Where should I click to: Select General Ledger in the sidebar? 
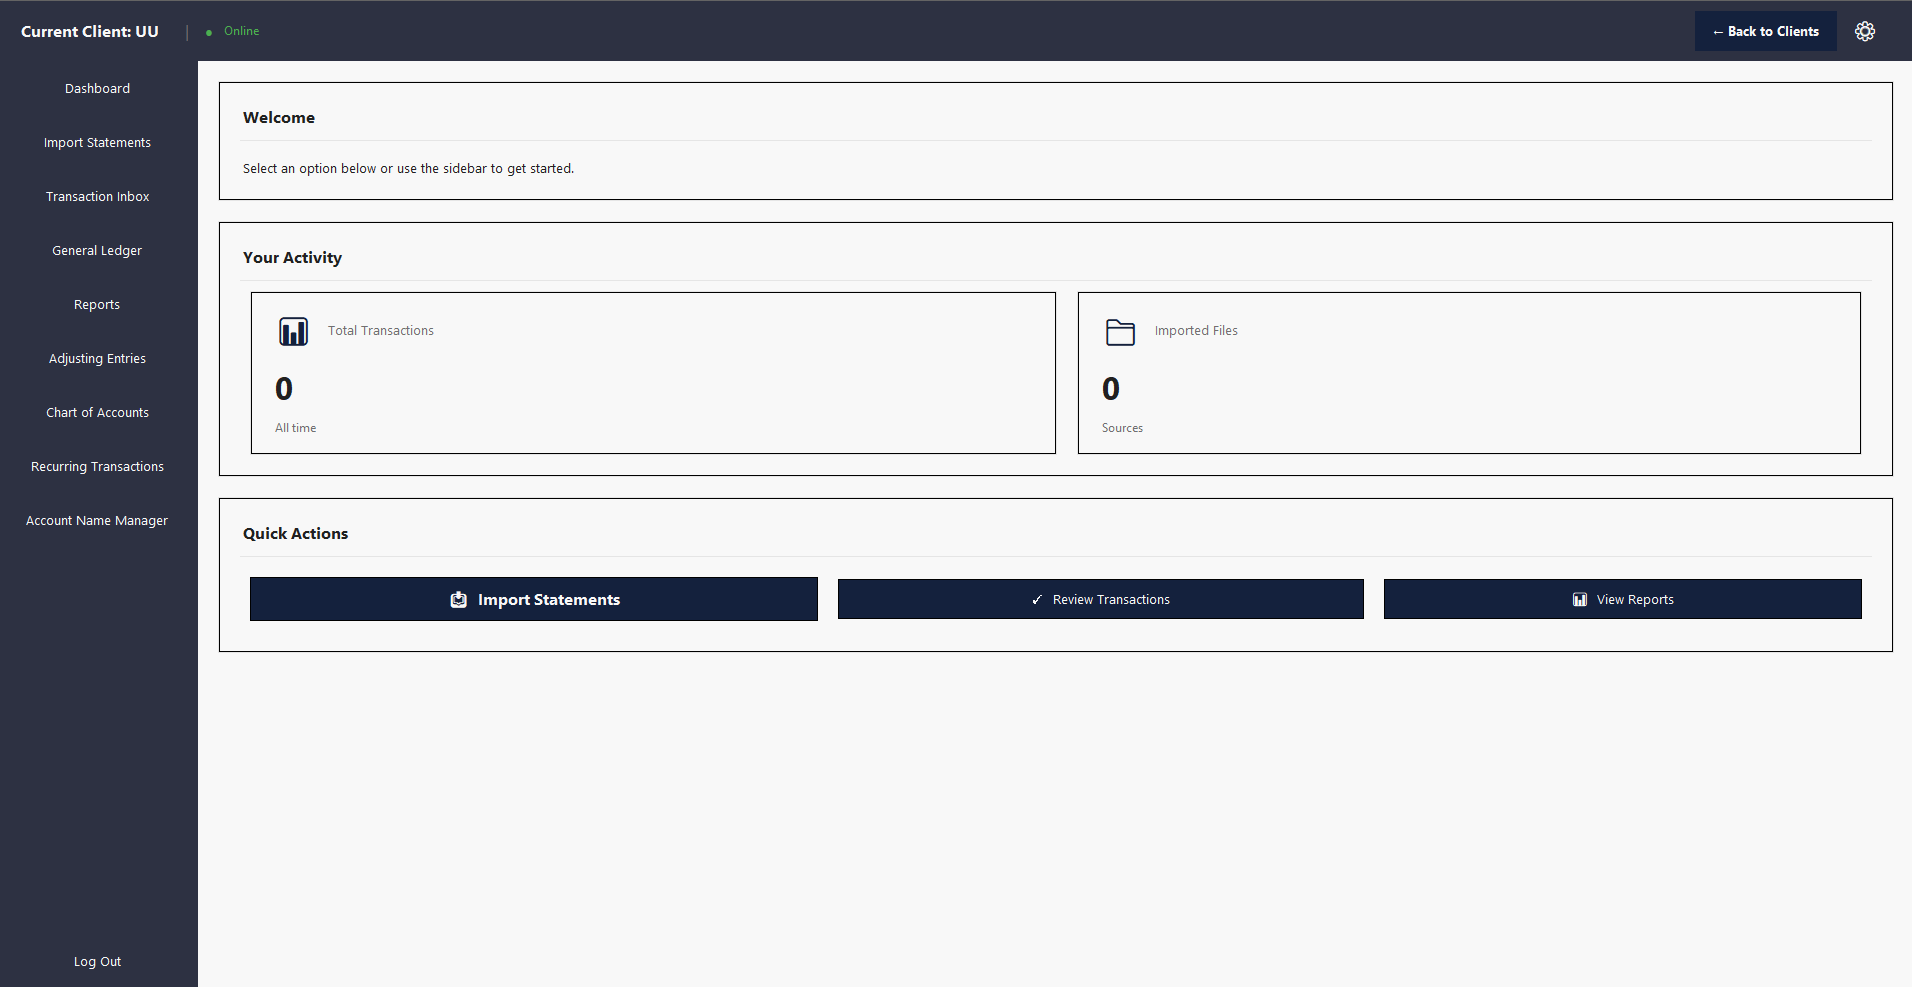[x=97, y=250]
